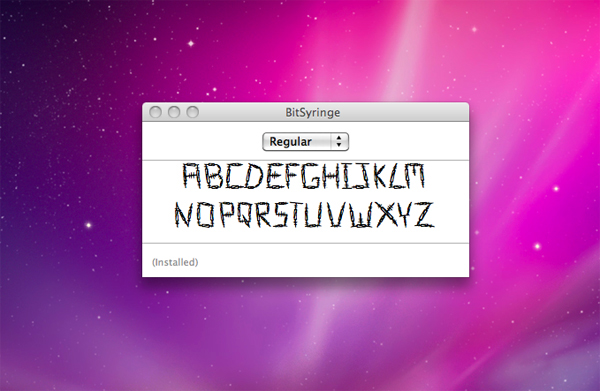Viewport: 600px width, 391px height.
Task: Click the (Installed) status text
Action: [175, 262]
